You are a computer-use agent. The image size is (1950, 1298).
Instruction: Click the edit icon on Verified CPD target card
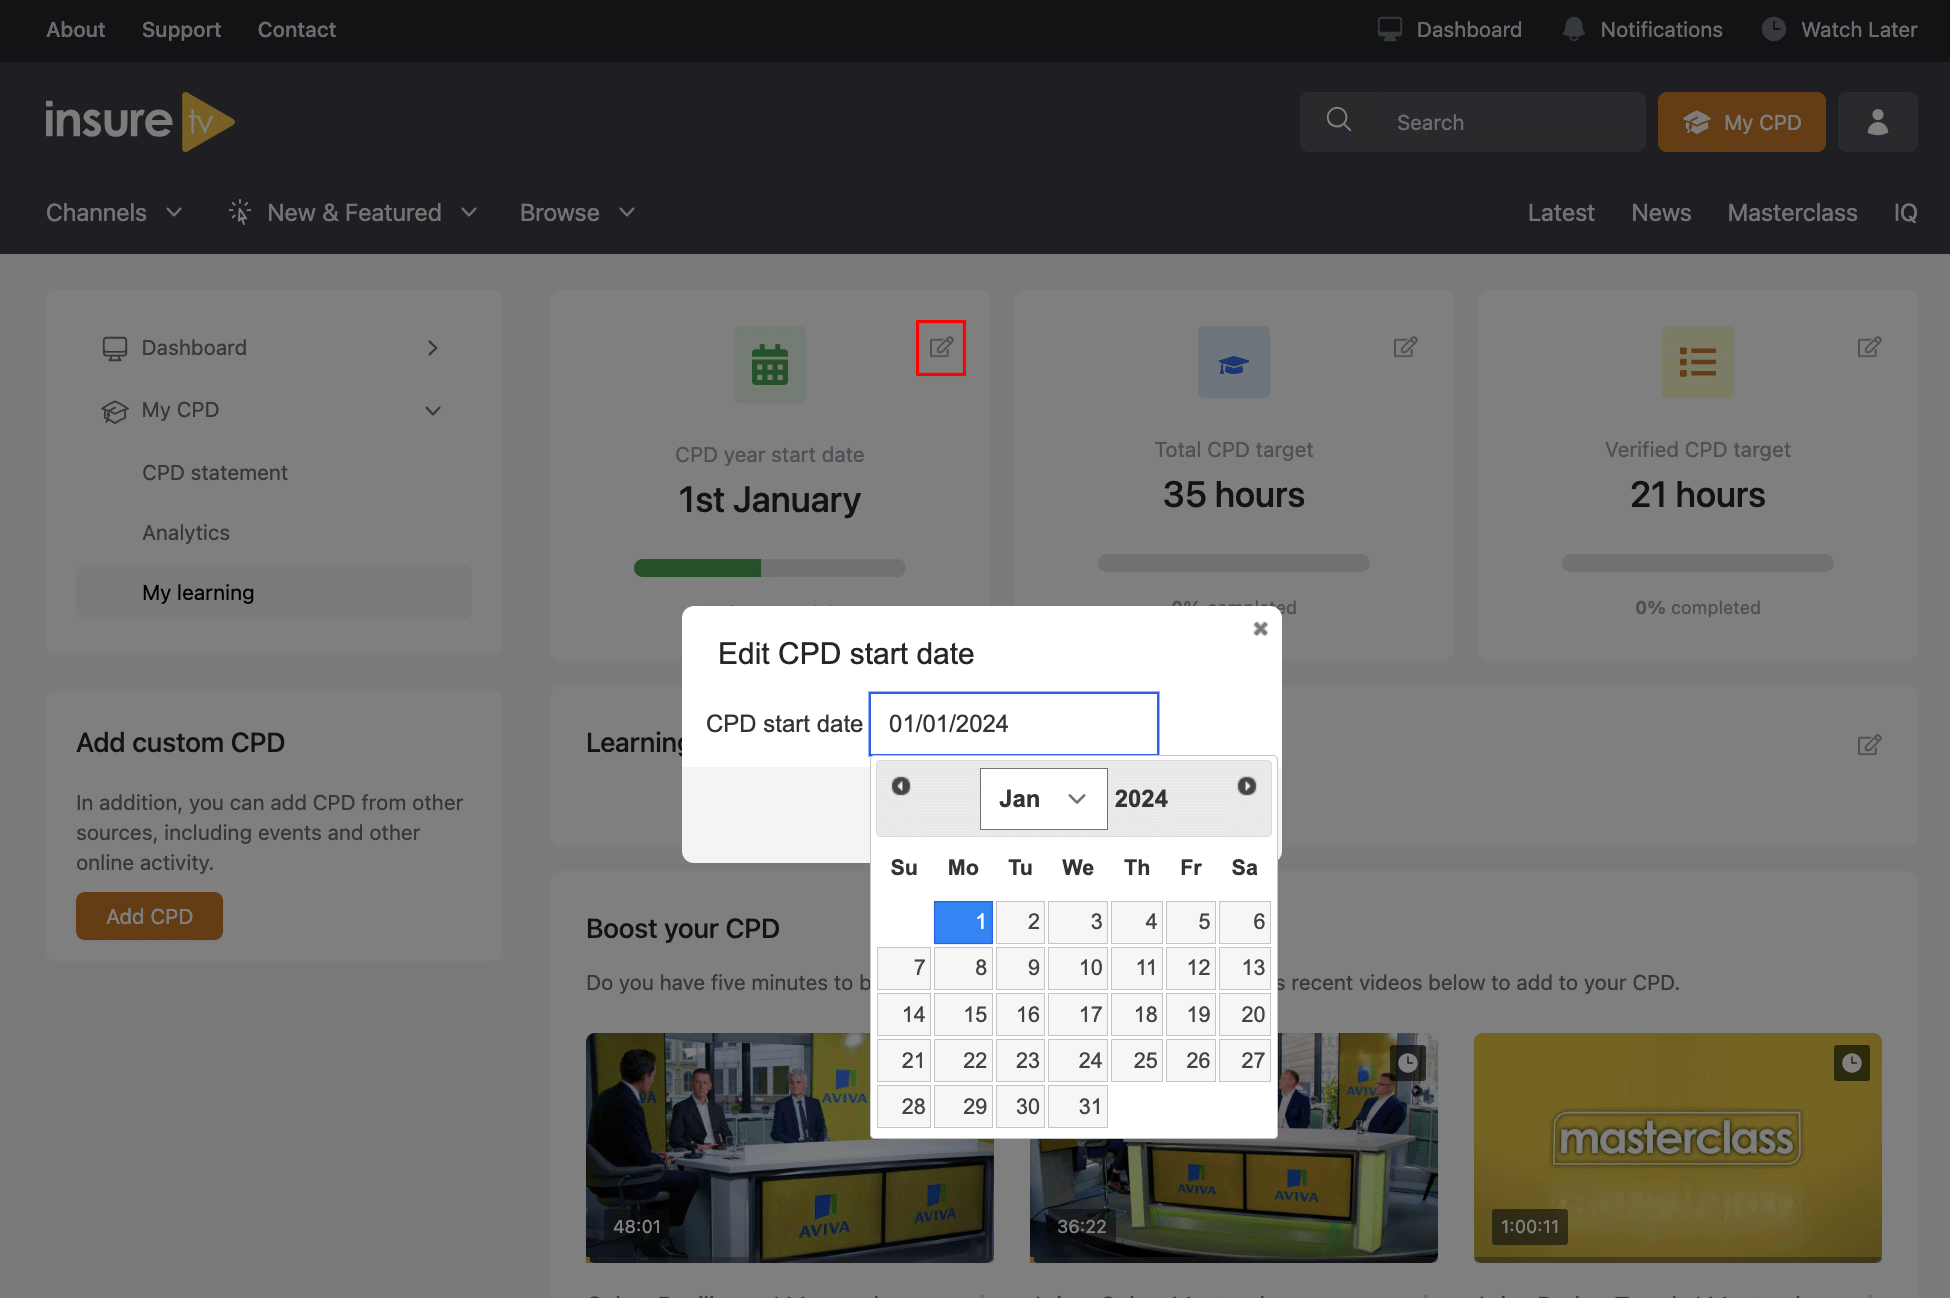click(1869, 347)
